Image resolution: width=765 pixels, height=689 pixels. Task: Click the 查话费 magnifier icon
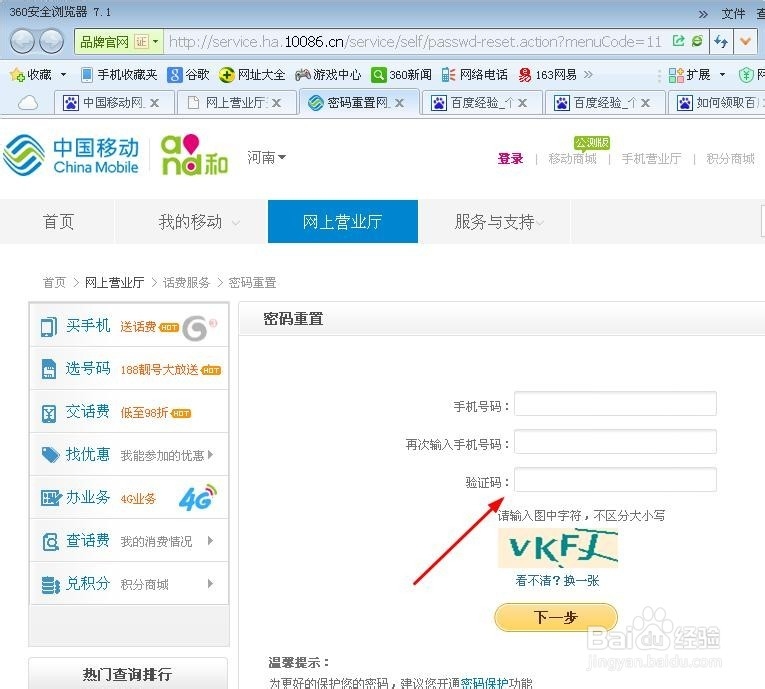[50, 542]
